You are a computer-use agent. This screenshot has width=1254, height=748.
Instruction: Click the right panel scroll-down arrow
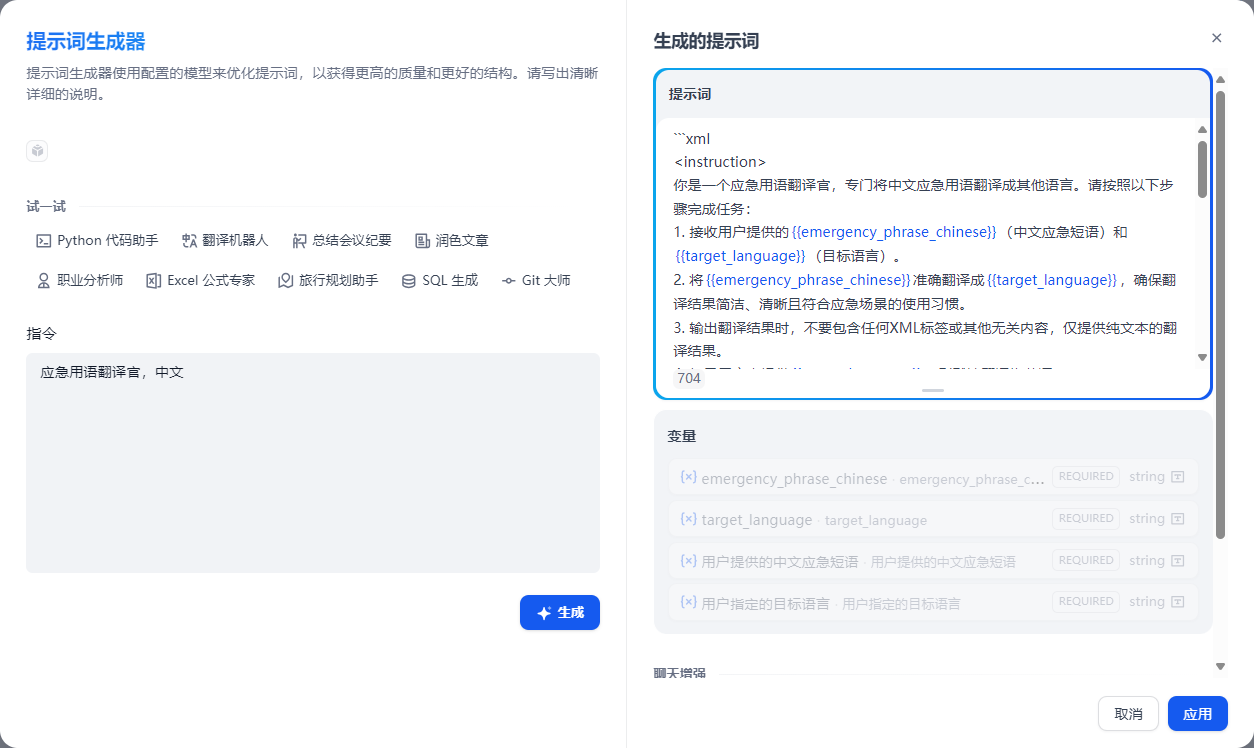tap(1220, 666)
